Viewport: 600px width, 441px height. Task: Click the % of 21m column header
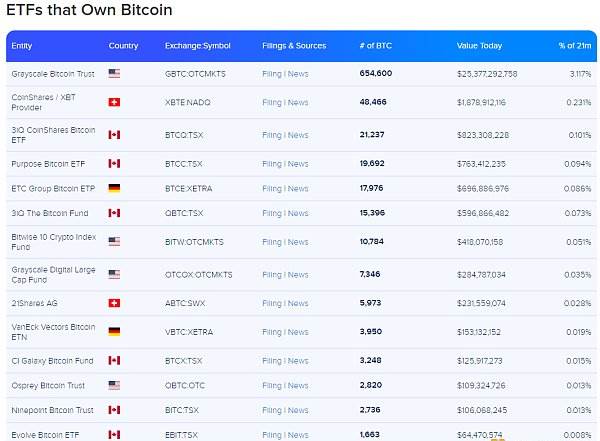[x=575, y=46]
